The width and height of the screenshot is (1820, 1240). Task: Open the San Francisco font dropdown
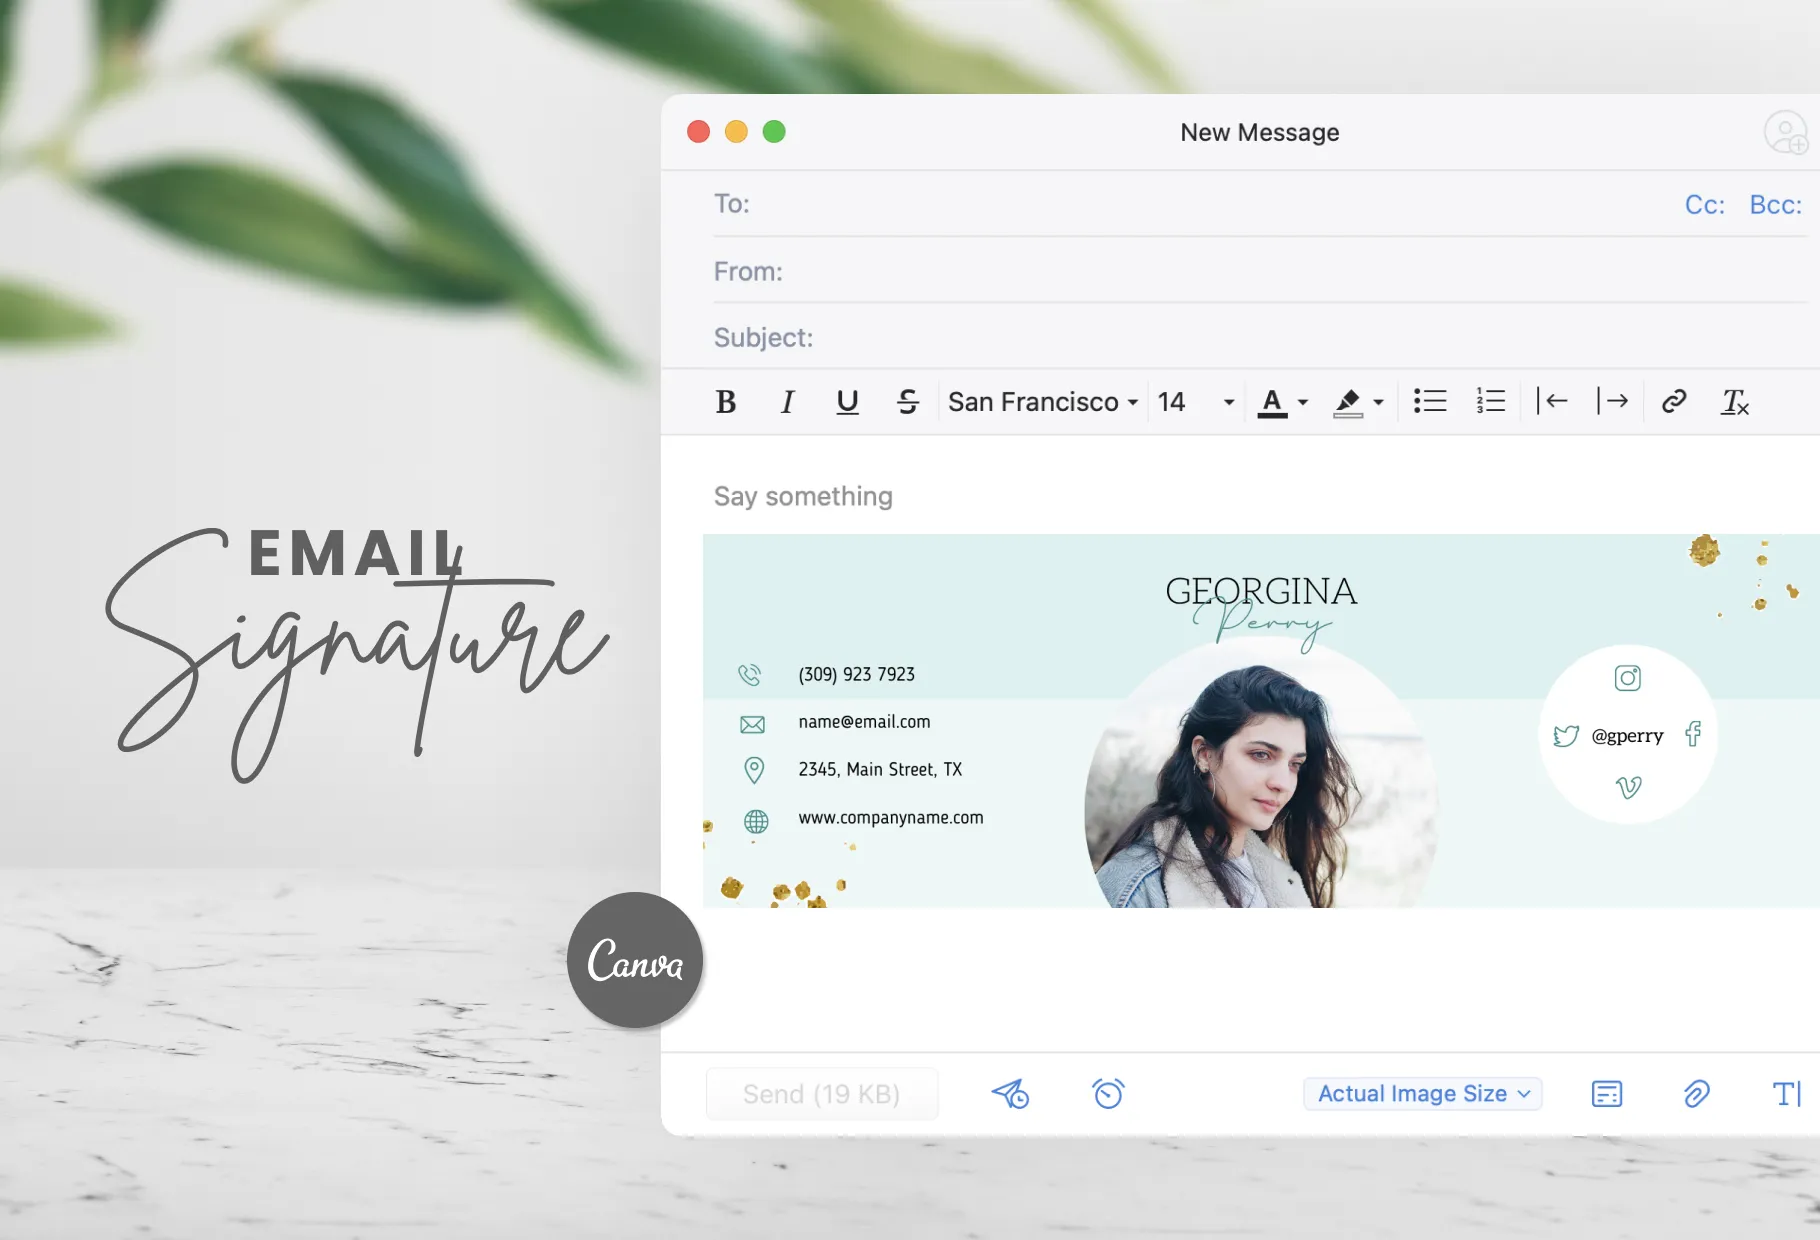point(1041,401)
